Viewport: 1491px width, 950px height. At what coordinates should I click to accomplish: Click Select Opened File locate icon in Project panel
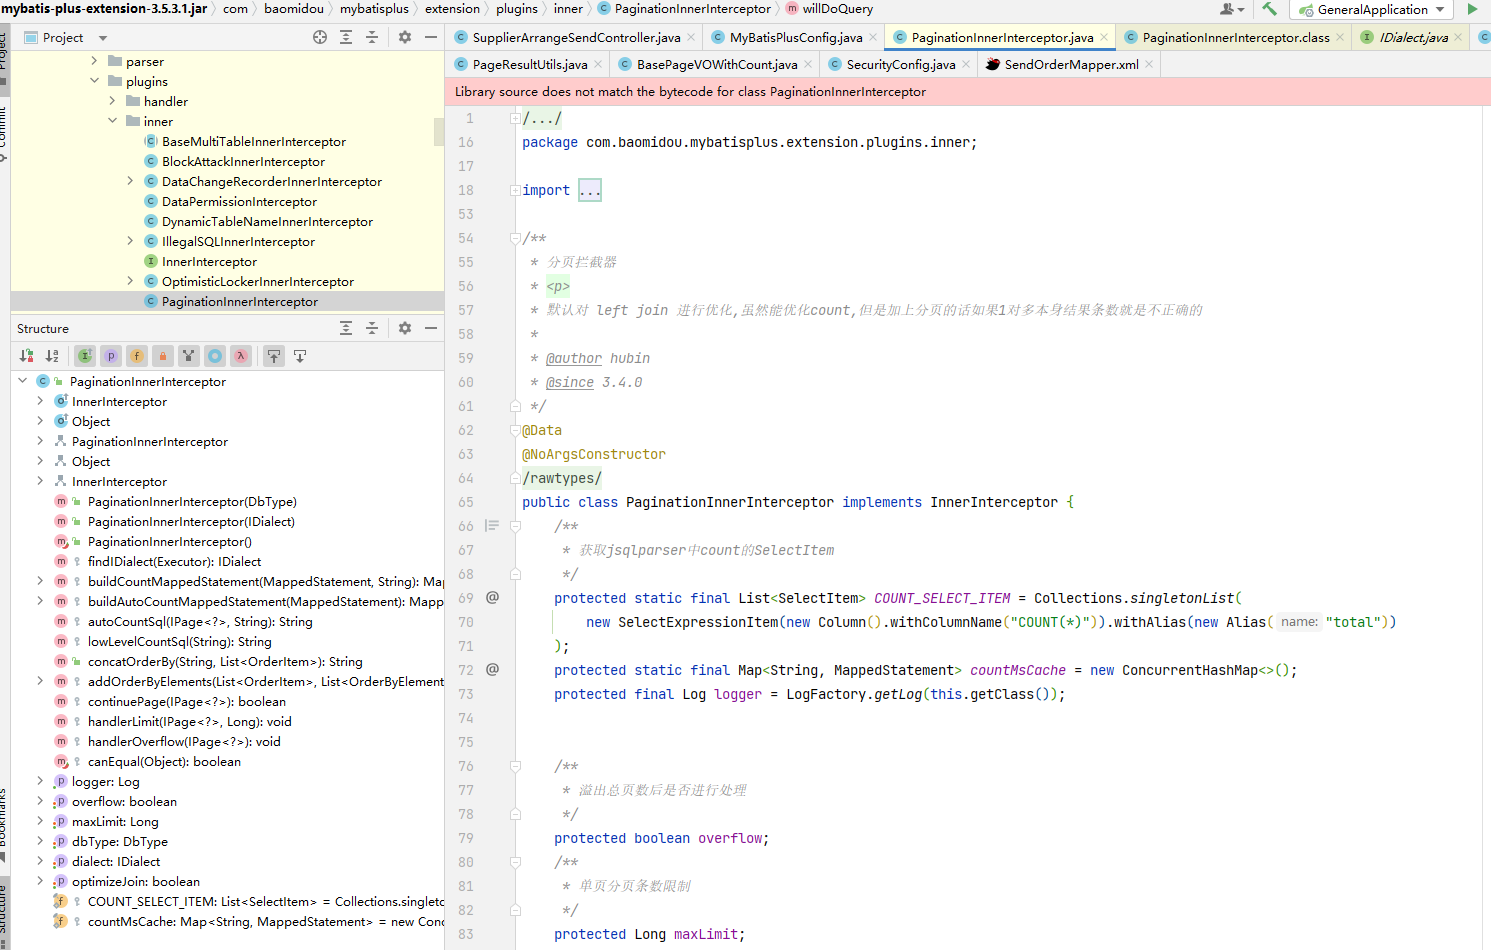coord(320,37)
